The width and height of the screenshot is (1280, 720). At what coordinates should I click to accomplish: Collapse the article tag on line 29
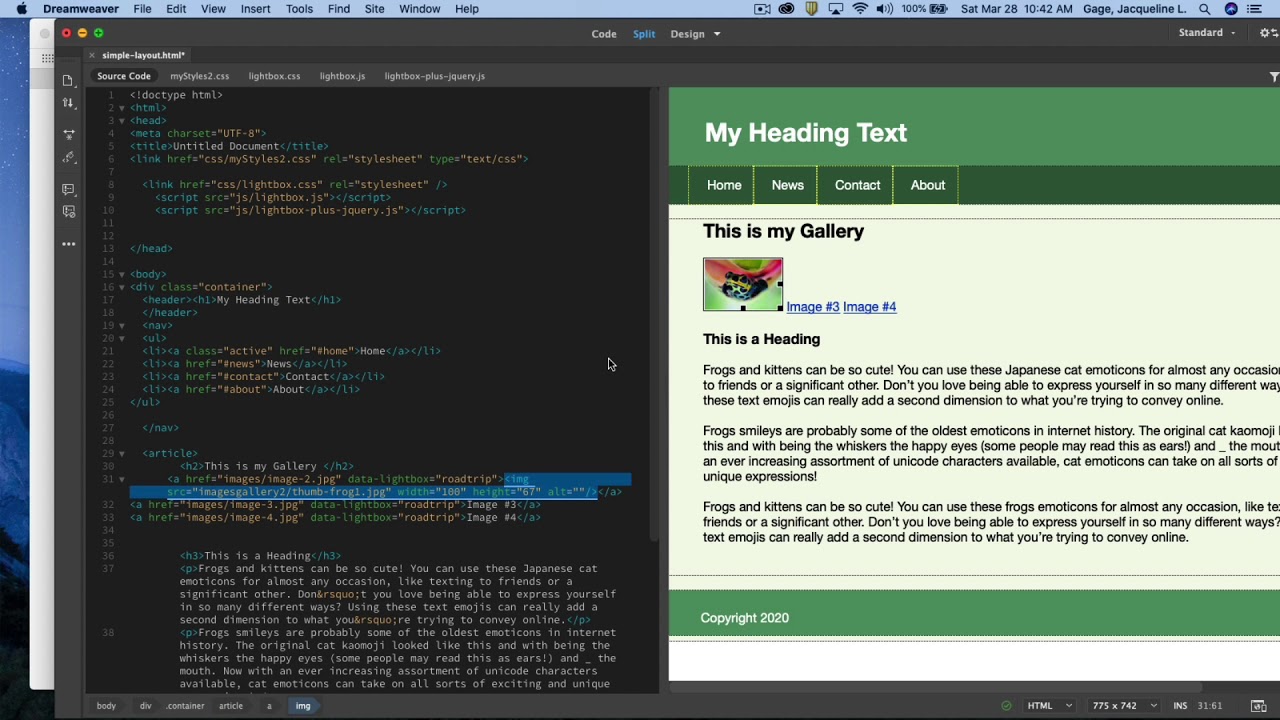pos(122,453)
